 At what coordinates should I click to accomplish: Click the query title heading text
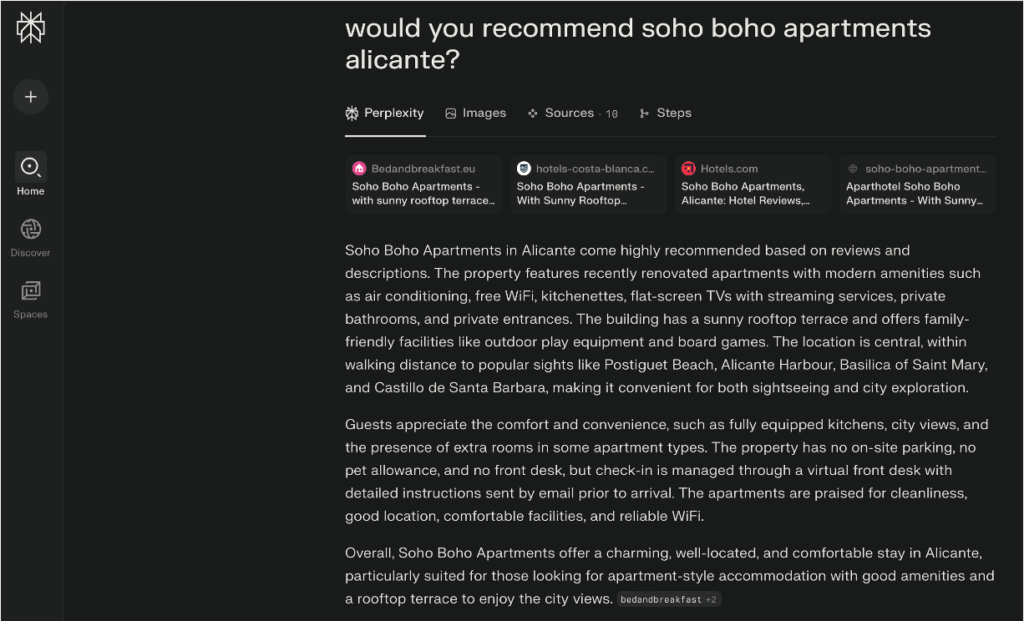tap(637, 43)
